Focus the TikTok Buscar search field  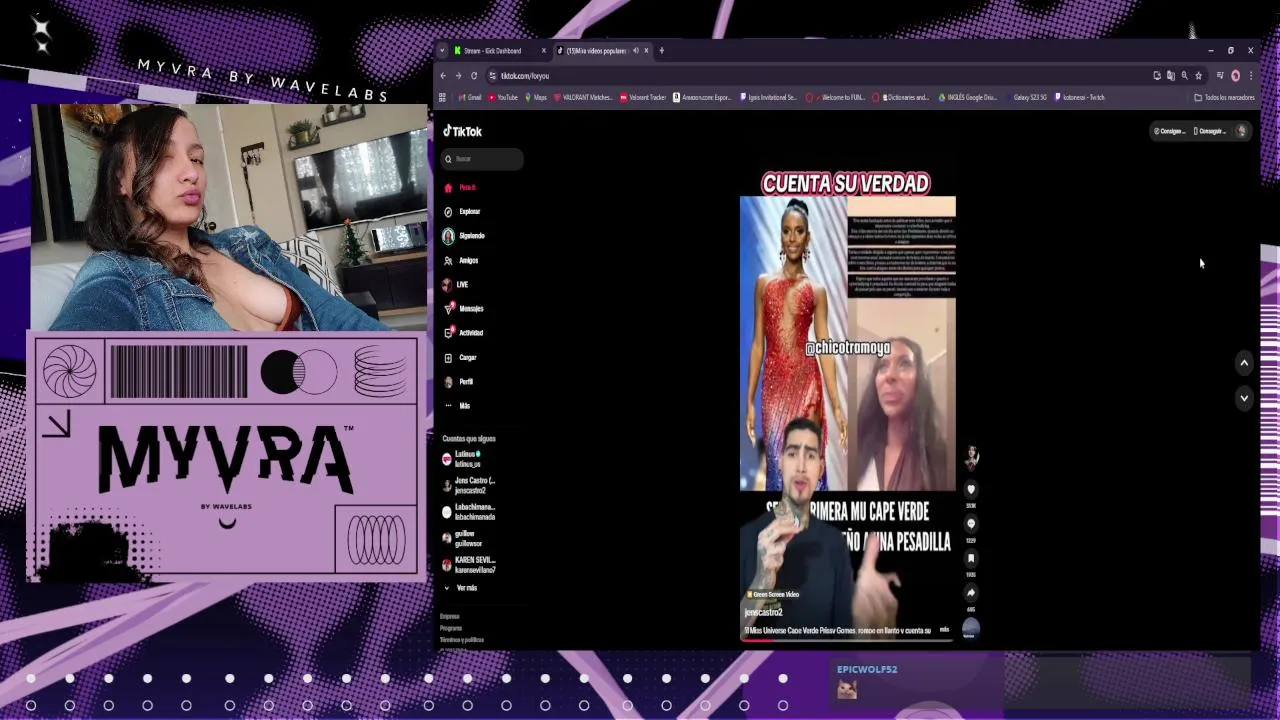(483, 159)
